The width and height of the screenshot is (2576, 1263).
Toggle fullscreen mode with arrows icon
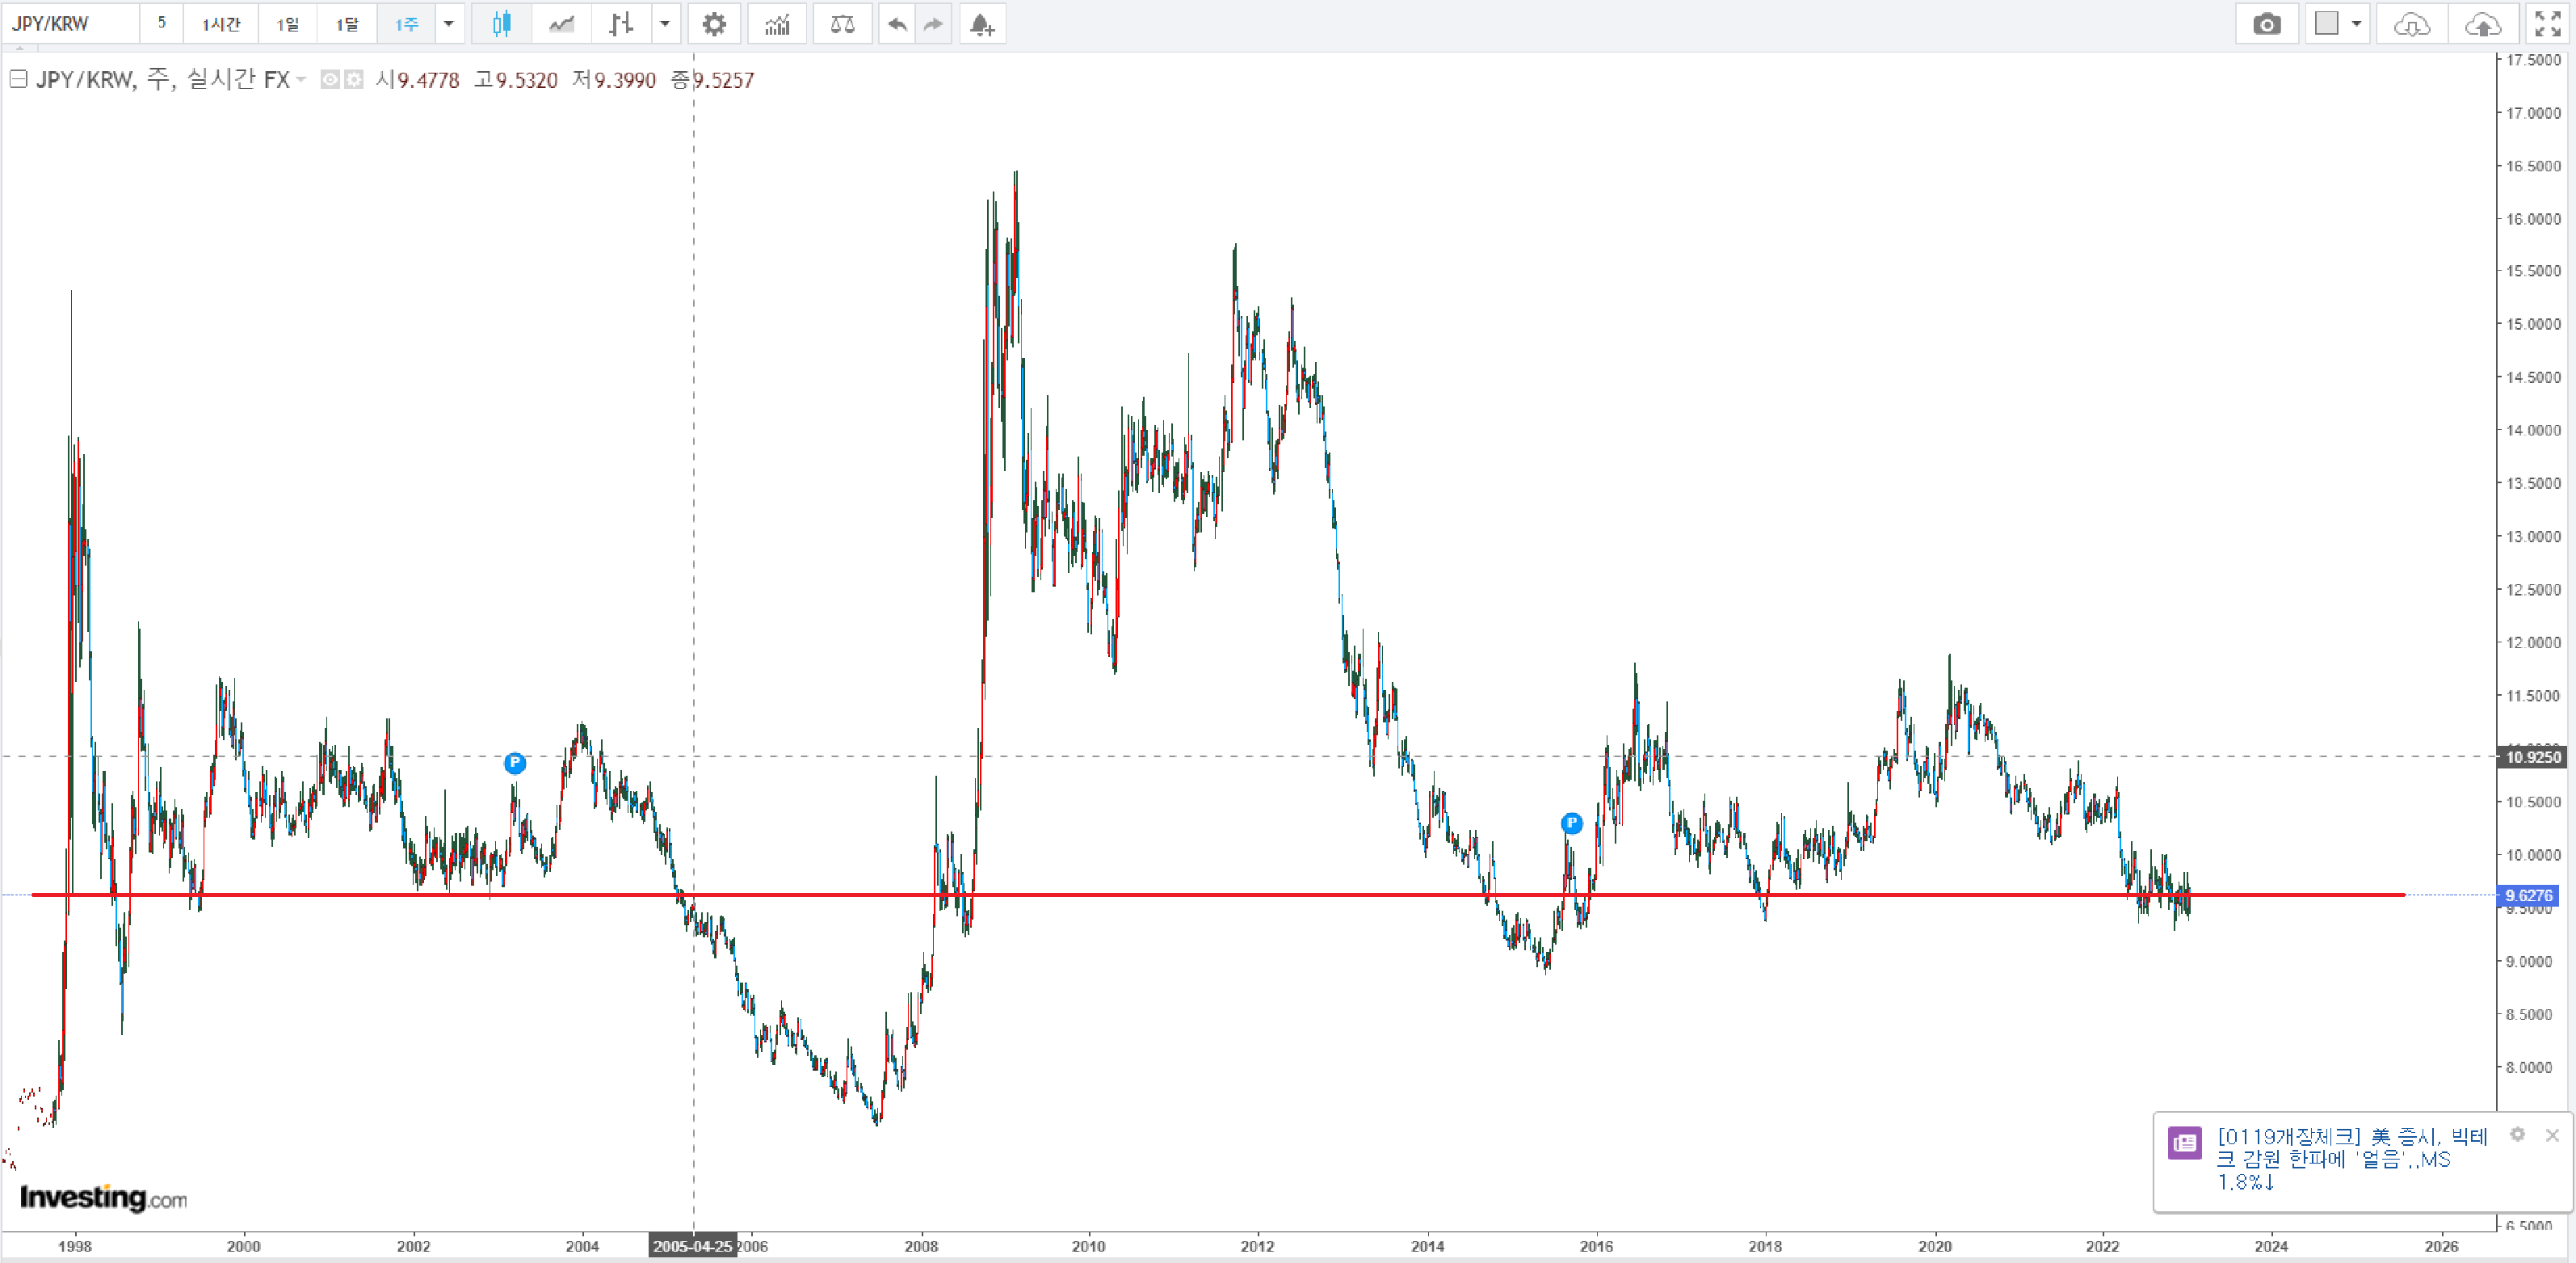[2548, 24]
